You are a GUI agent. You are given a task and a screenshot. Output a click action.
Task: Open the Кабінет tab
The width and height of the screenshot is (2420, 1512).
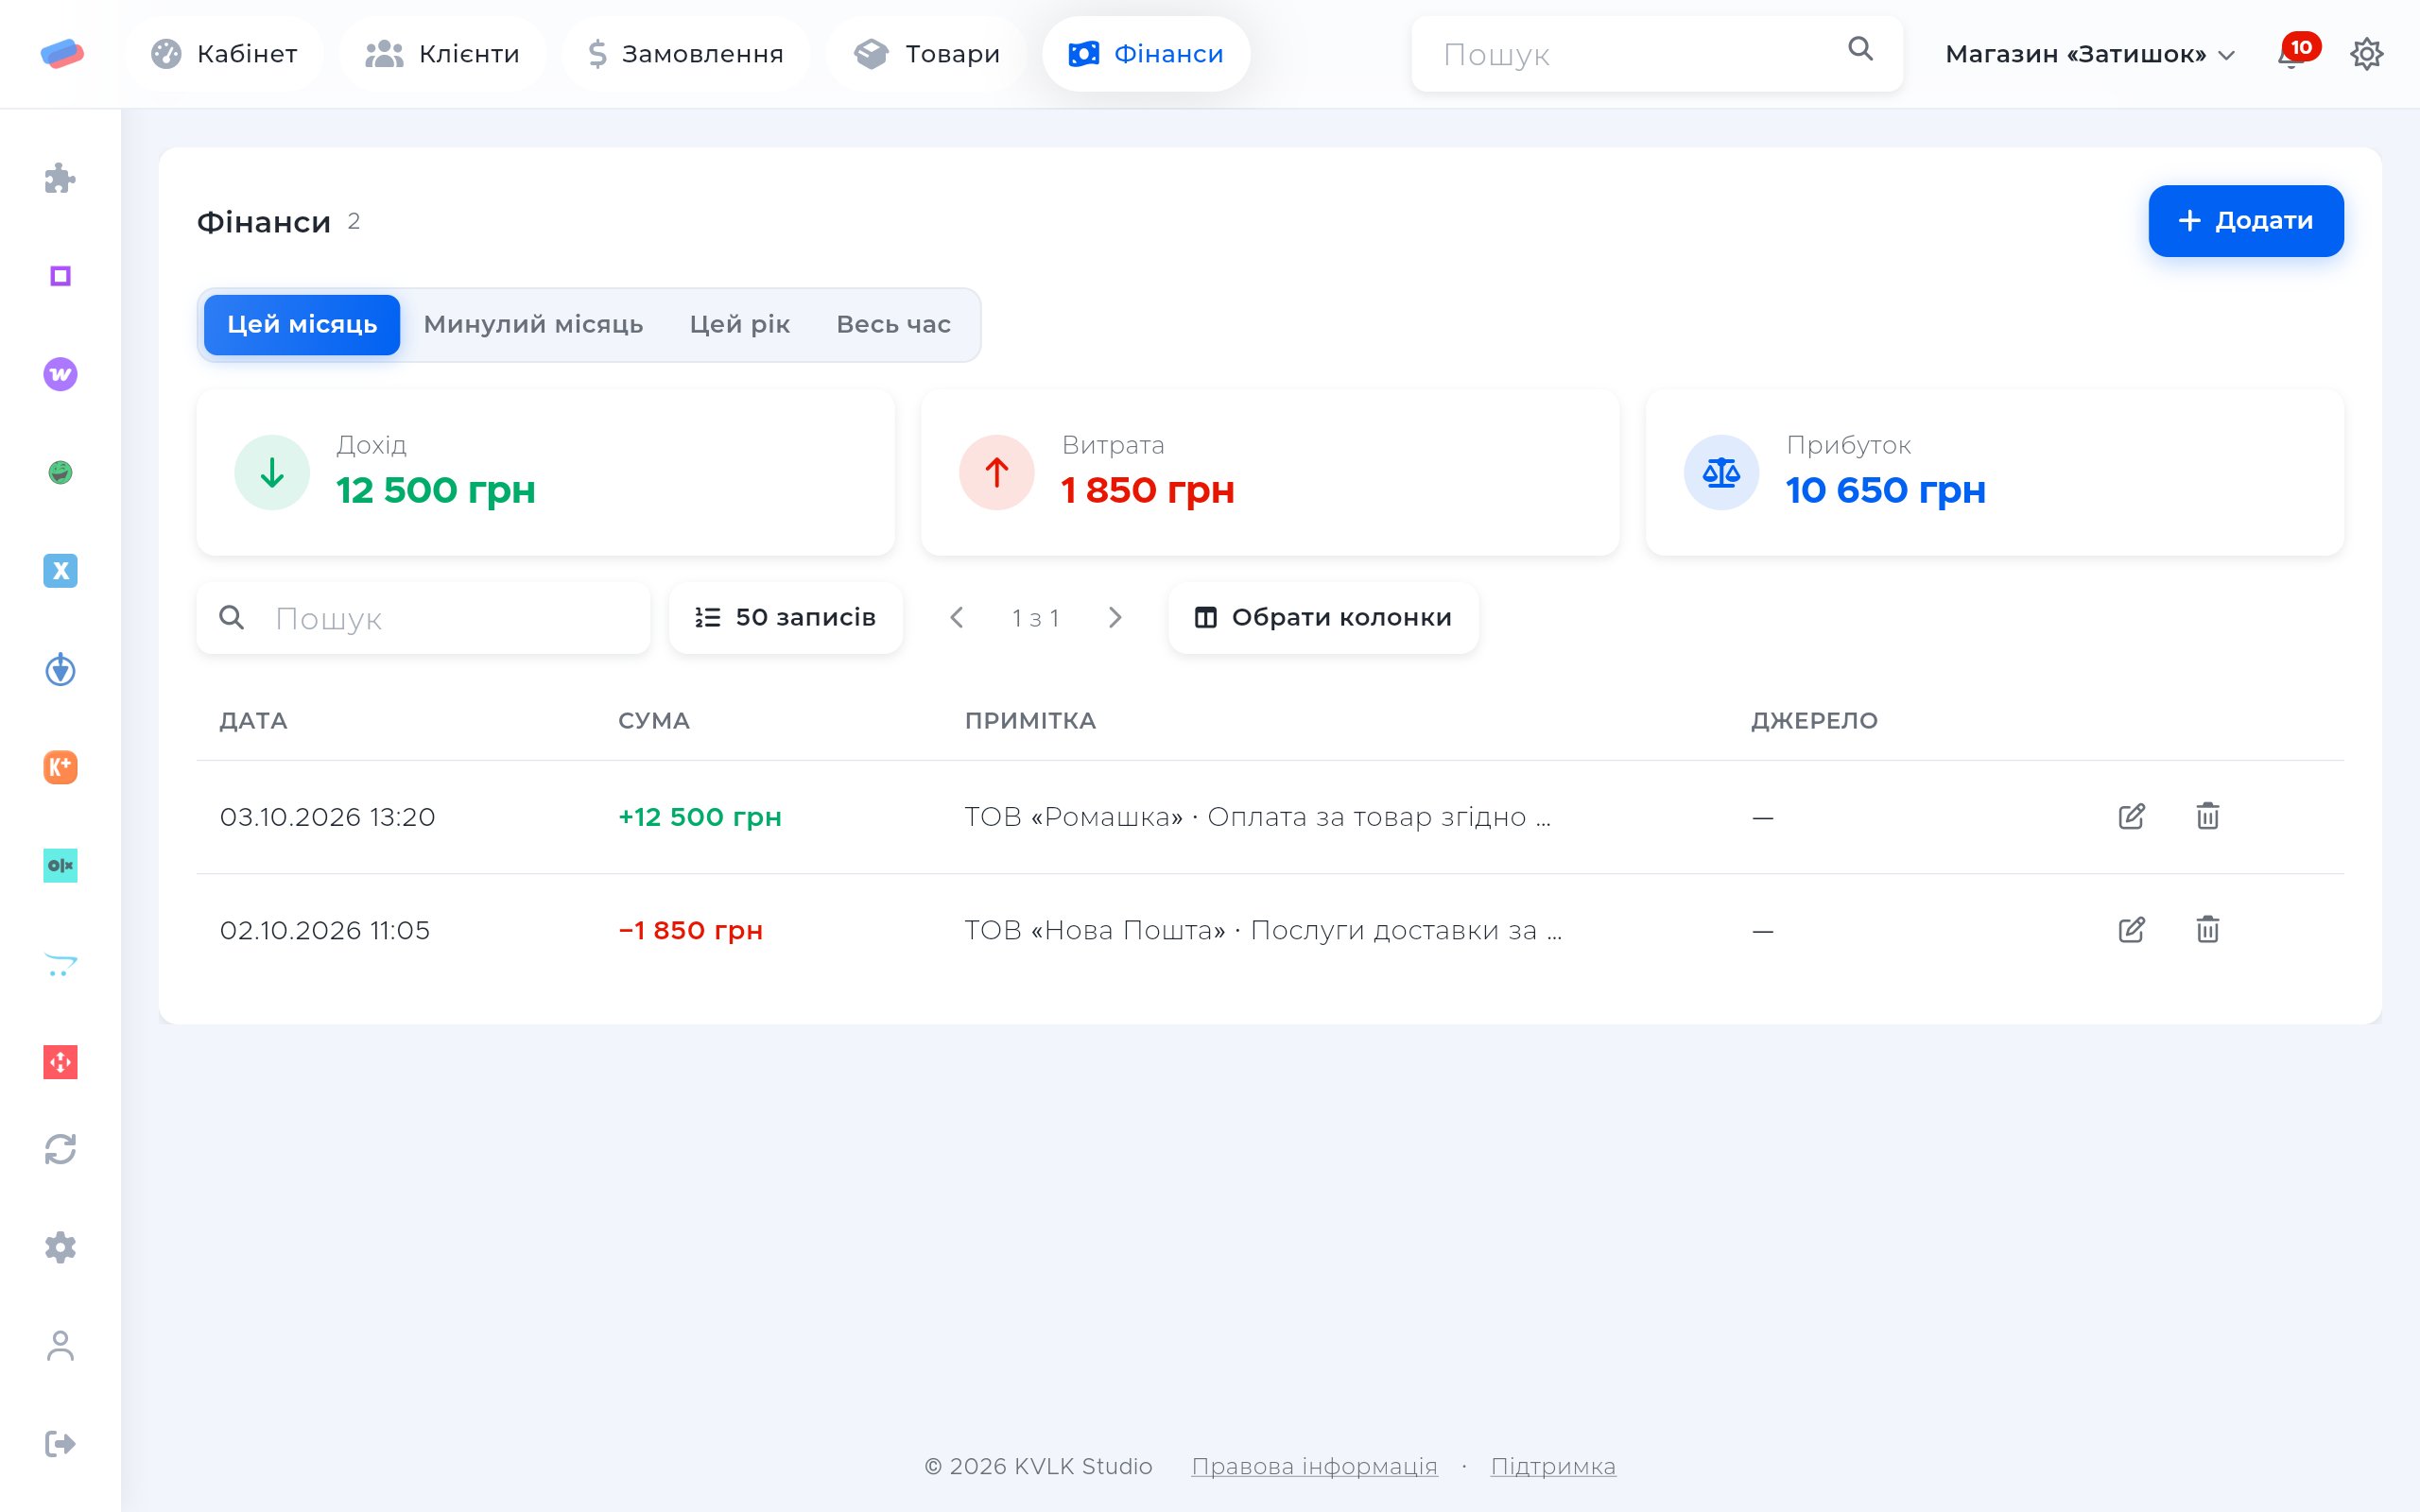224,54
